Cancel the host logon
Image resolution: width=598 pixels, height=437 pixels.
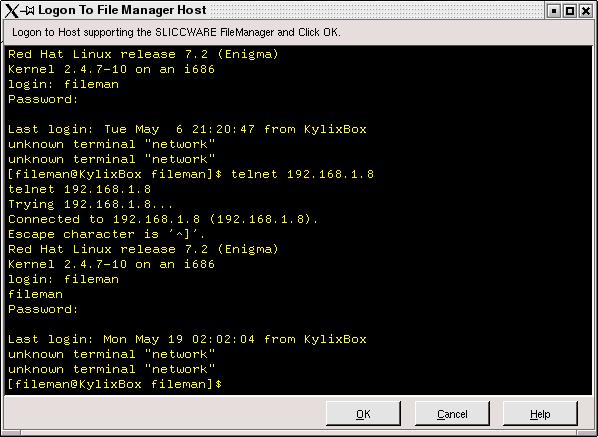[x=452, y=413]
